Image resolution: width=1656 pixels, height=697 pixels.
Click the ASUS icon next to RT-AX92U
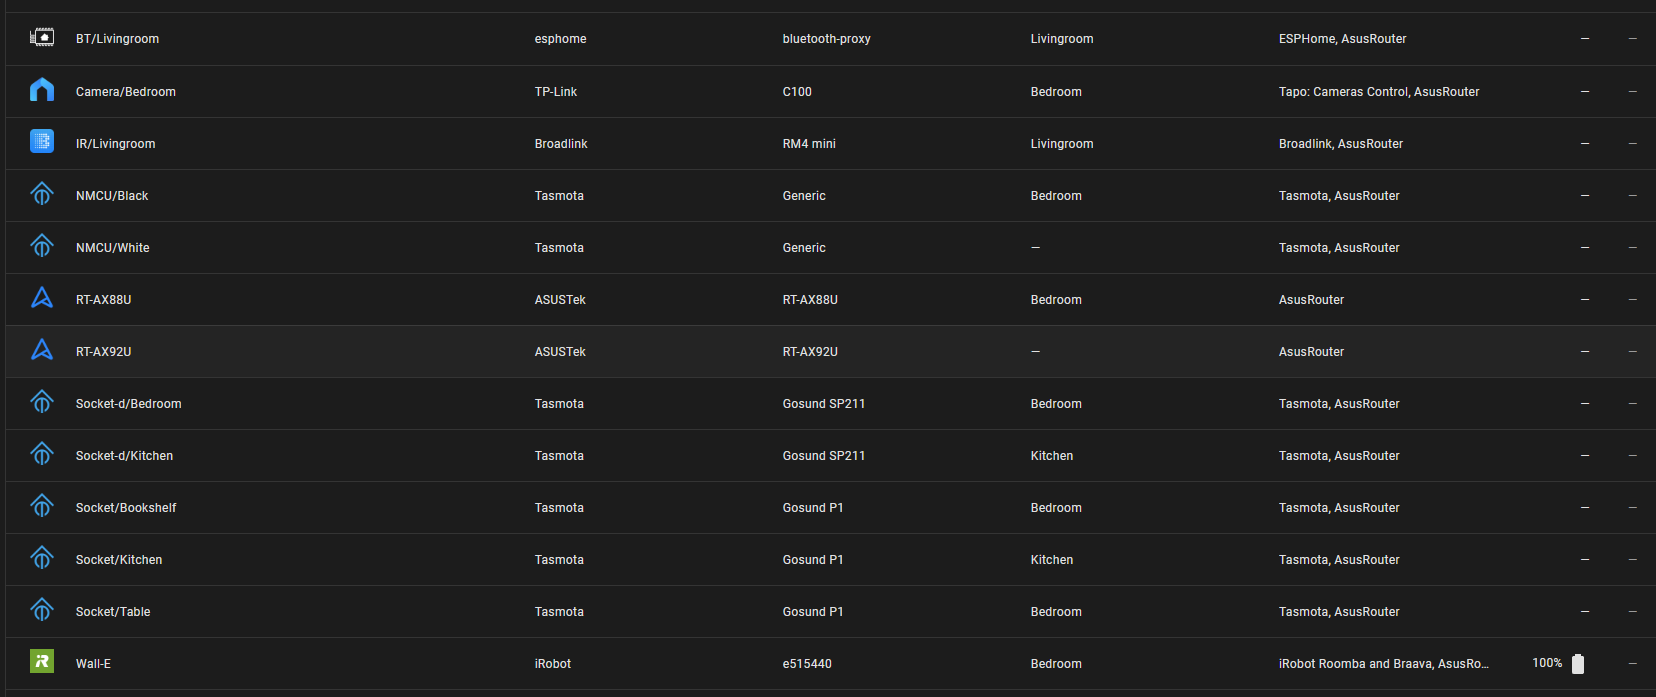(42, 350)
